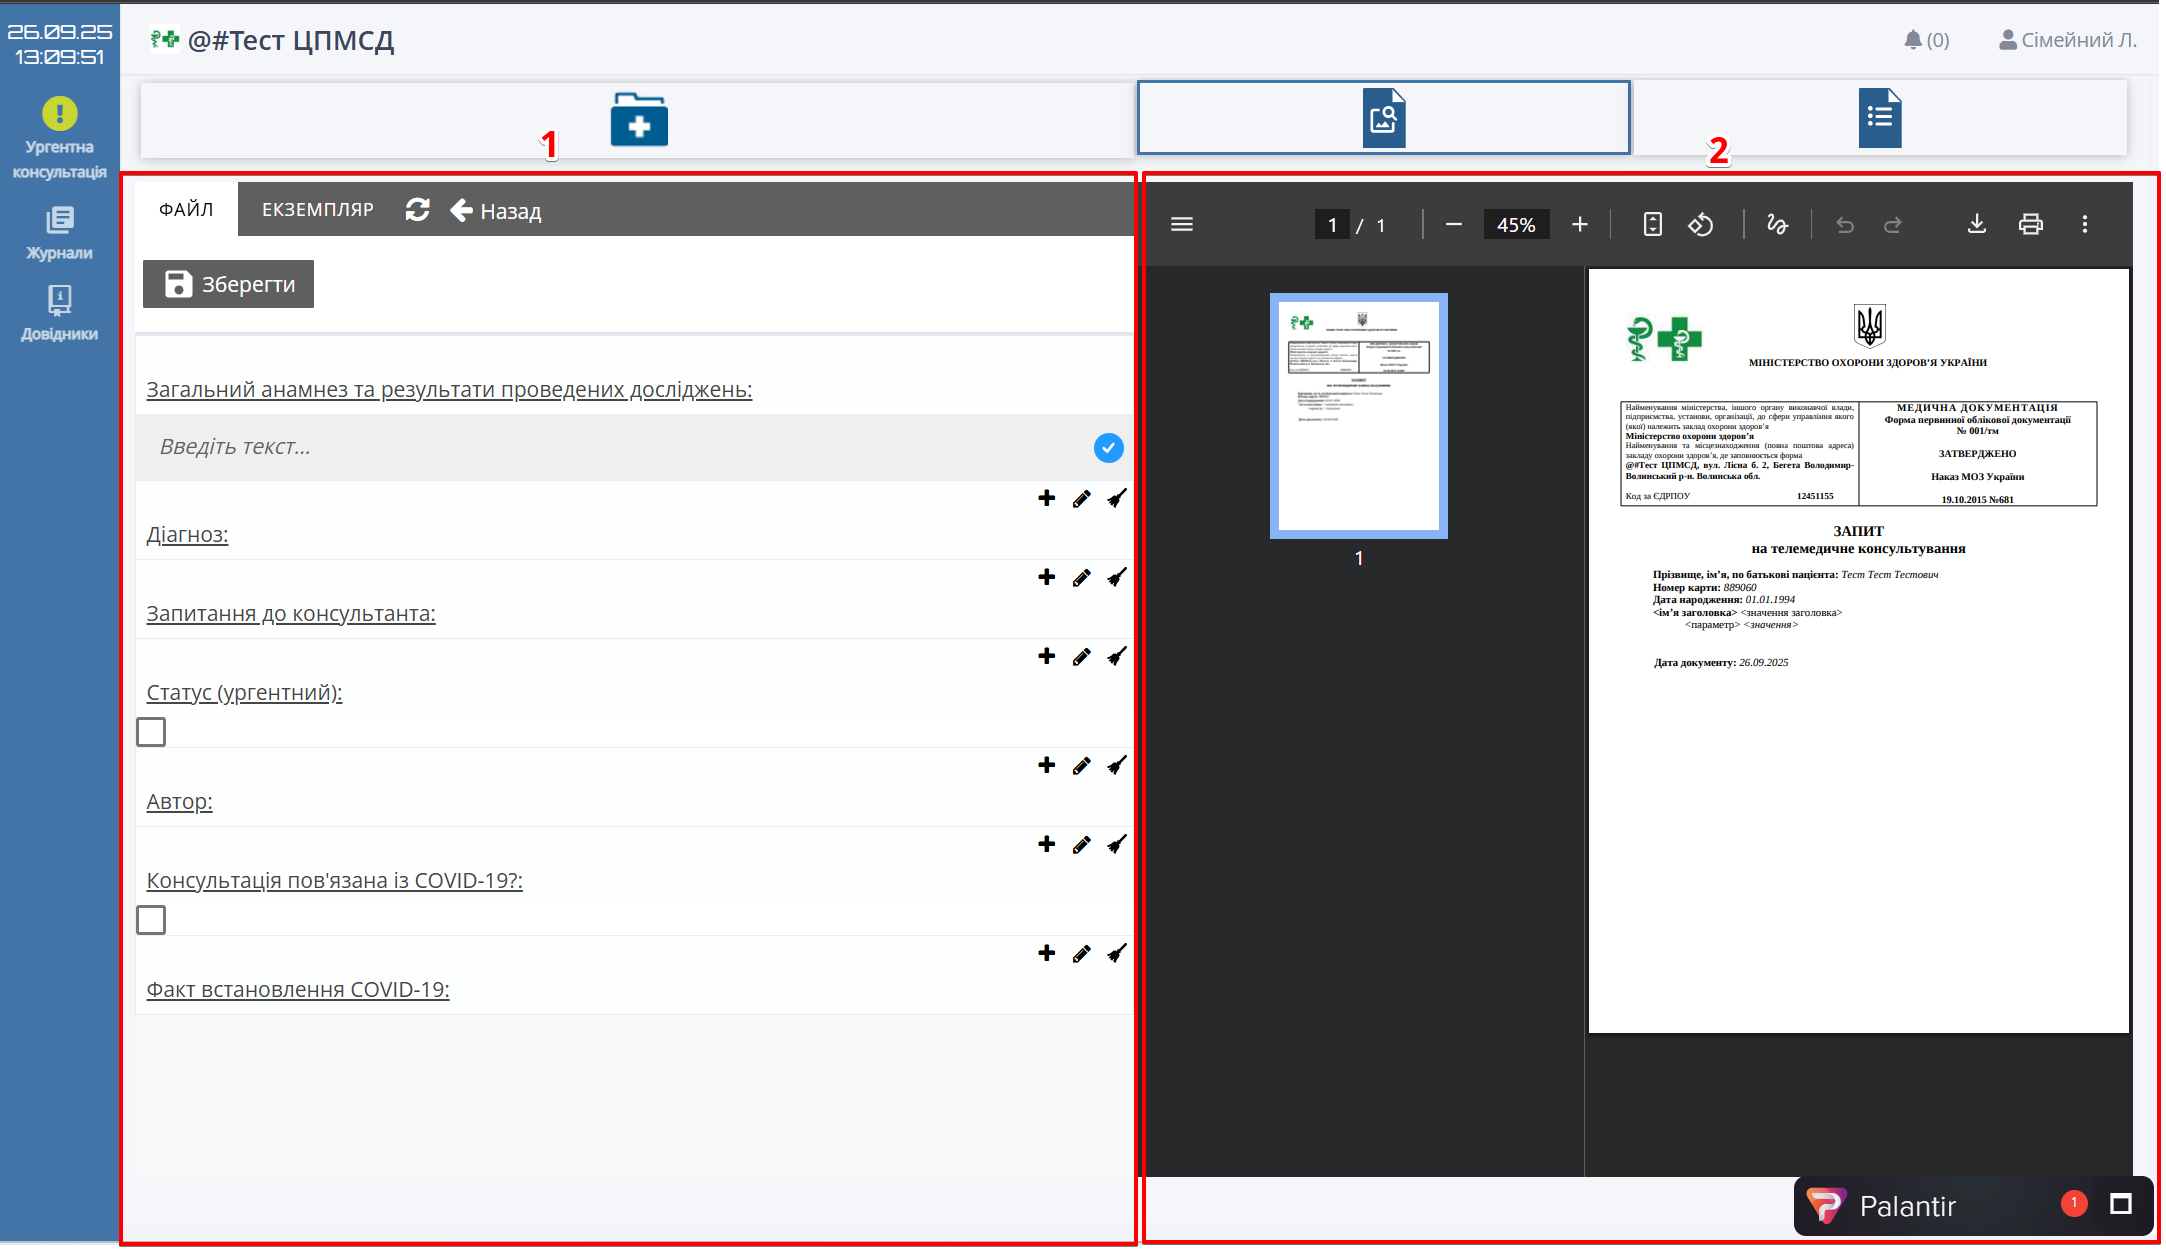Rotate the PDF page counterclockwise
The width and height of the screenshot is (2166, 1251).
pos(1701,225)
